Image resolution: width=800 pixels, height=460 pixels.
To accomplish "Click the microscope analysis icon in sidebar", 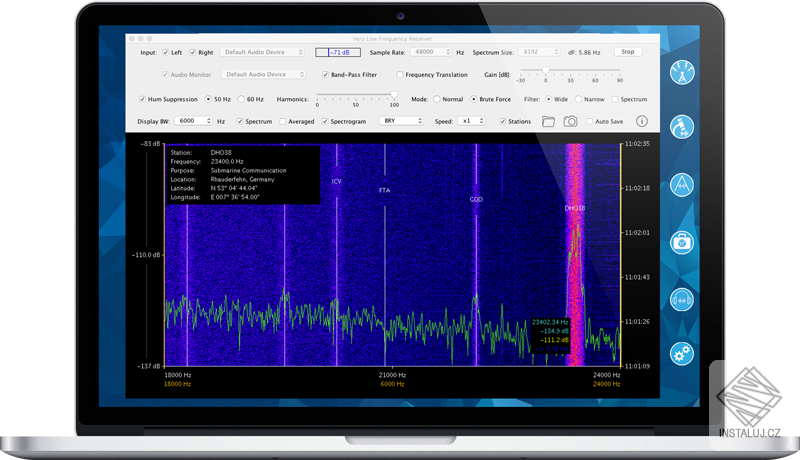I will click(682, 127).
